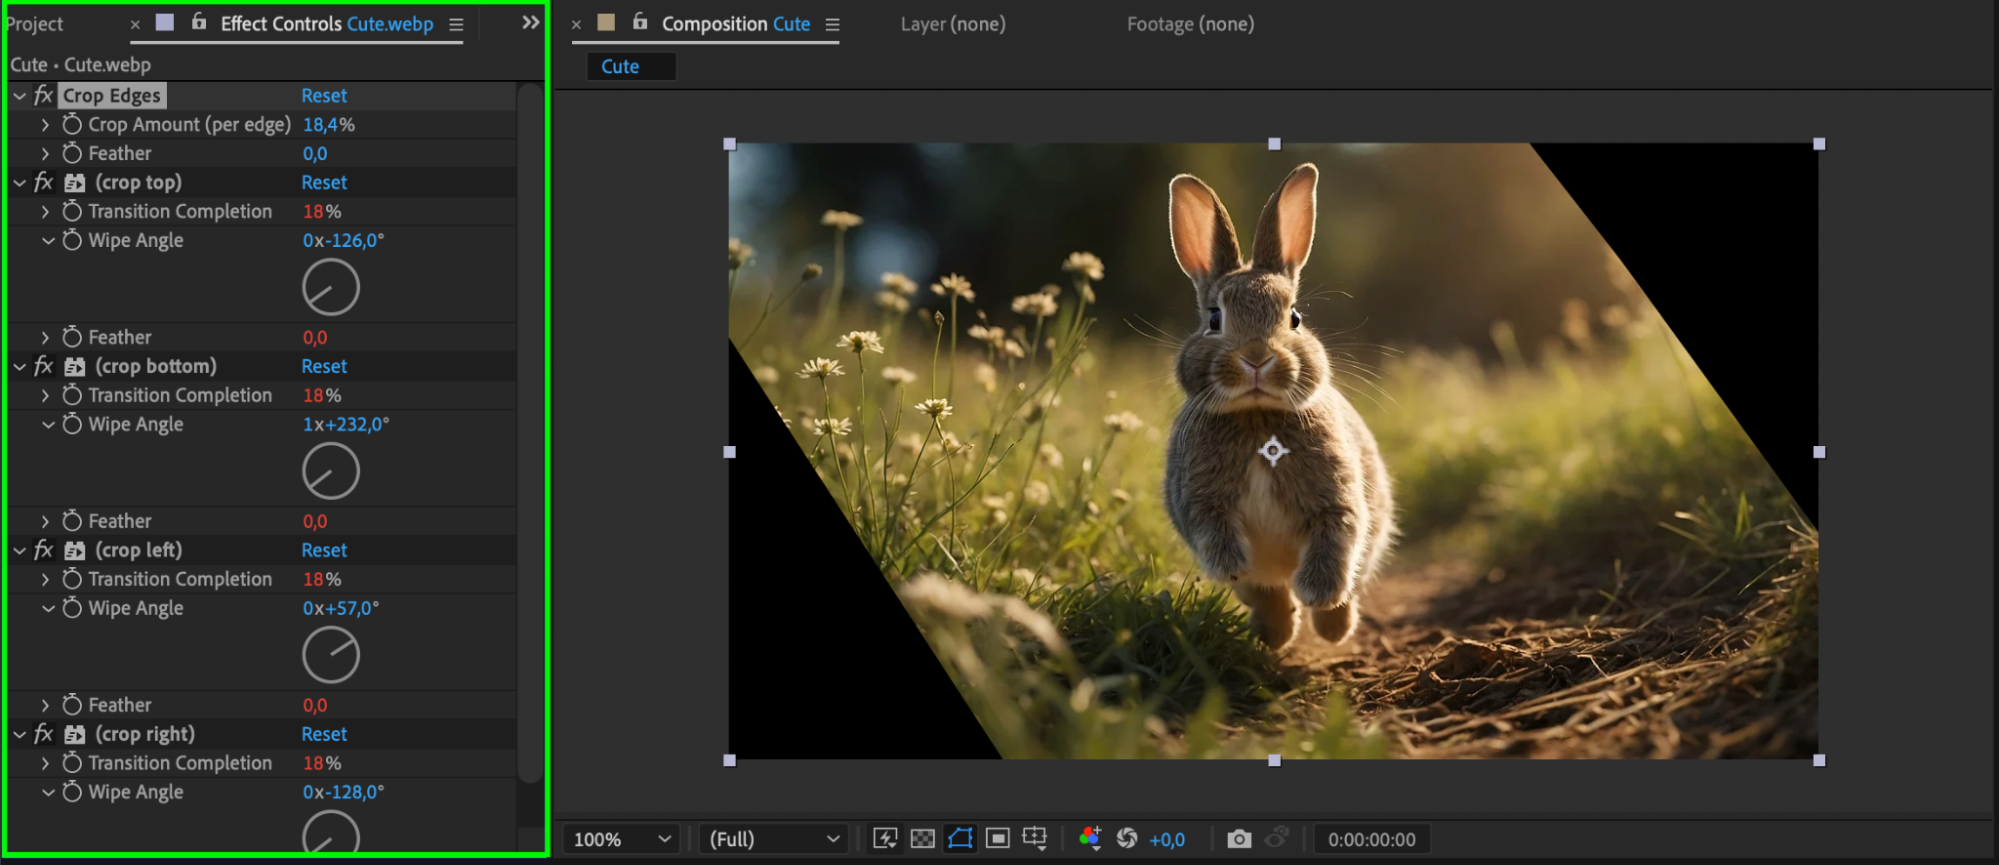1999x865 pixels.
Task: Open the Show Channel color menu
Action: click(x=1090, y=839)
